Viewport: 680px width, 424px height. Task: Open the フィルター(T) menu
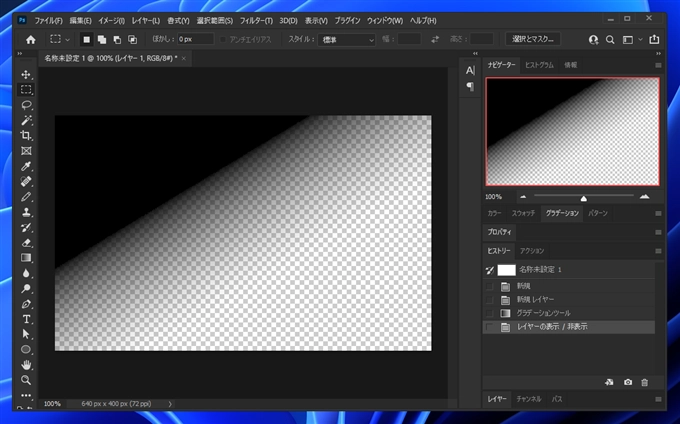click(254, 20)
